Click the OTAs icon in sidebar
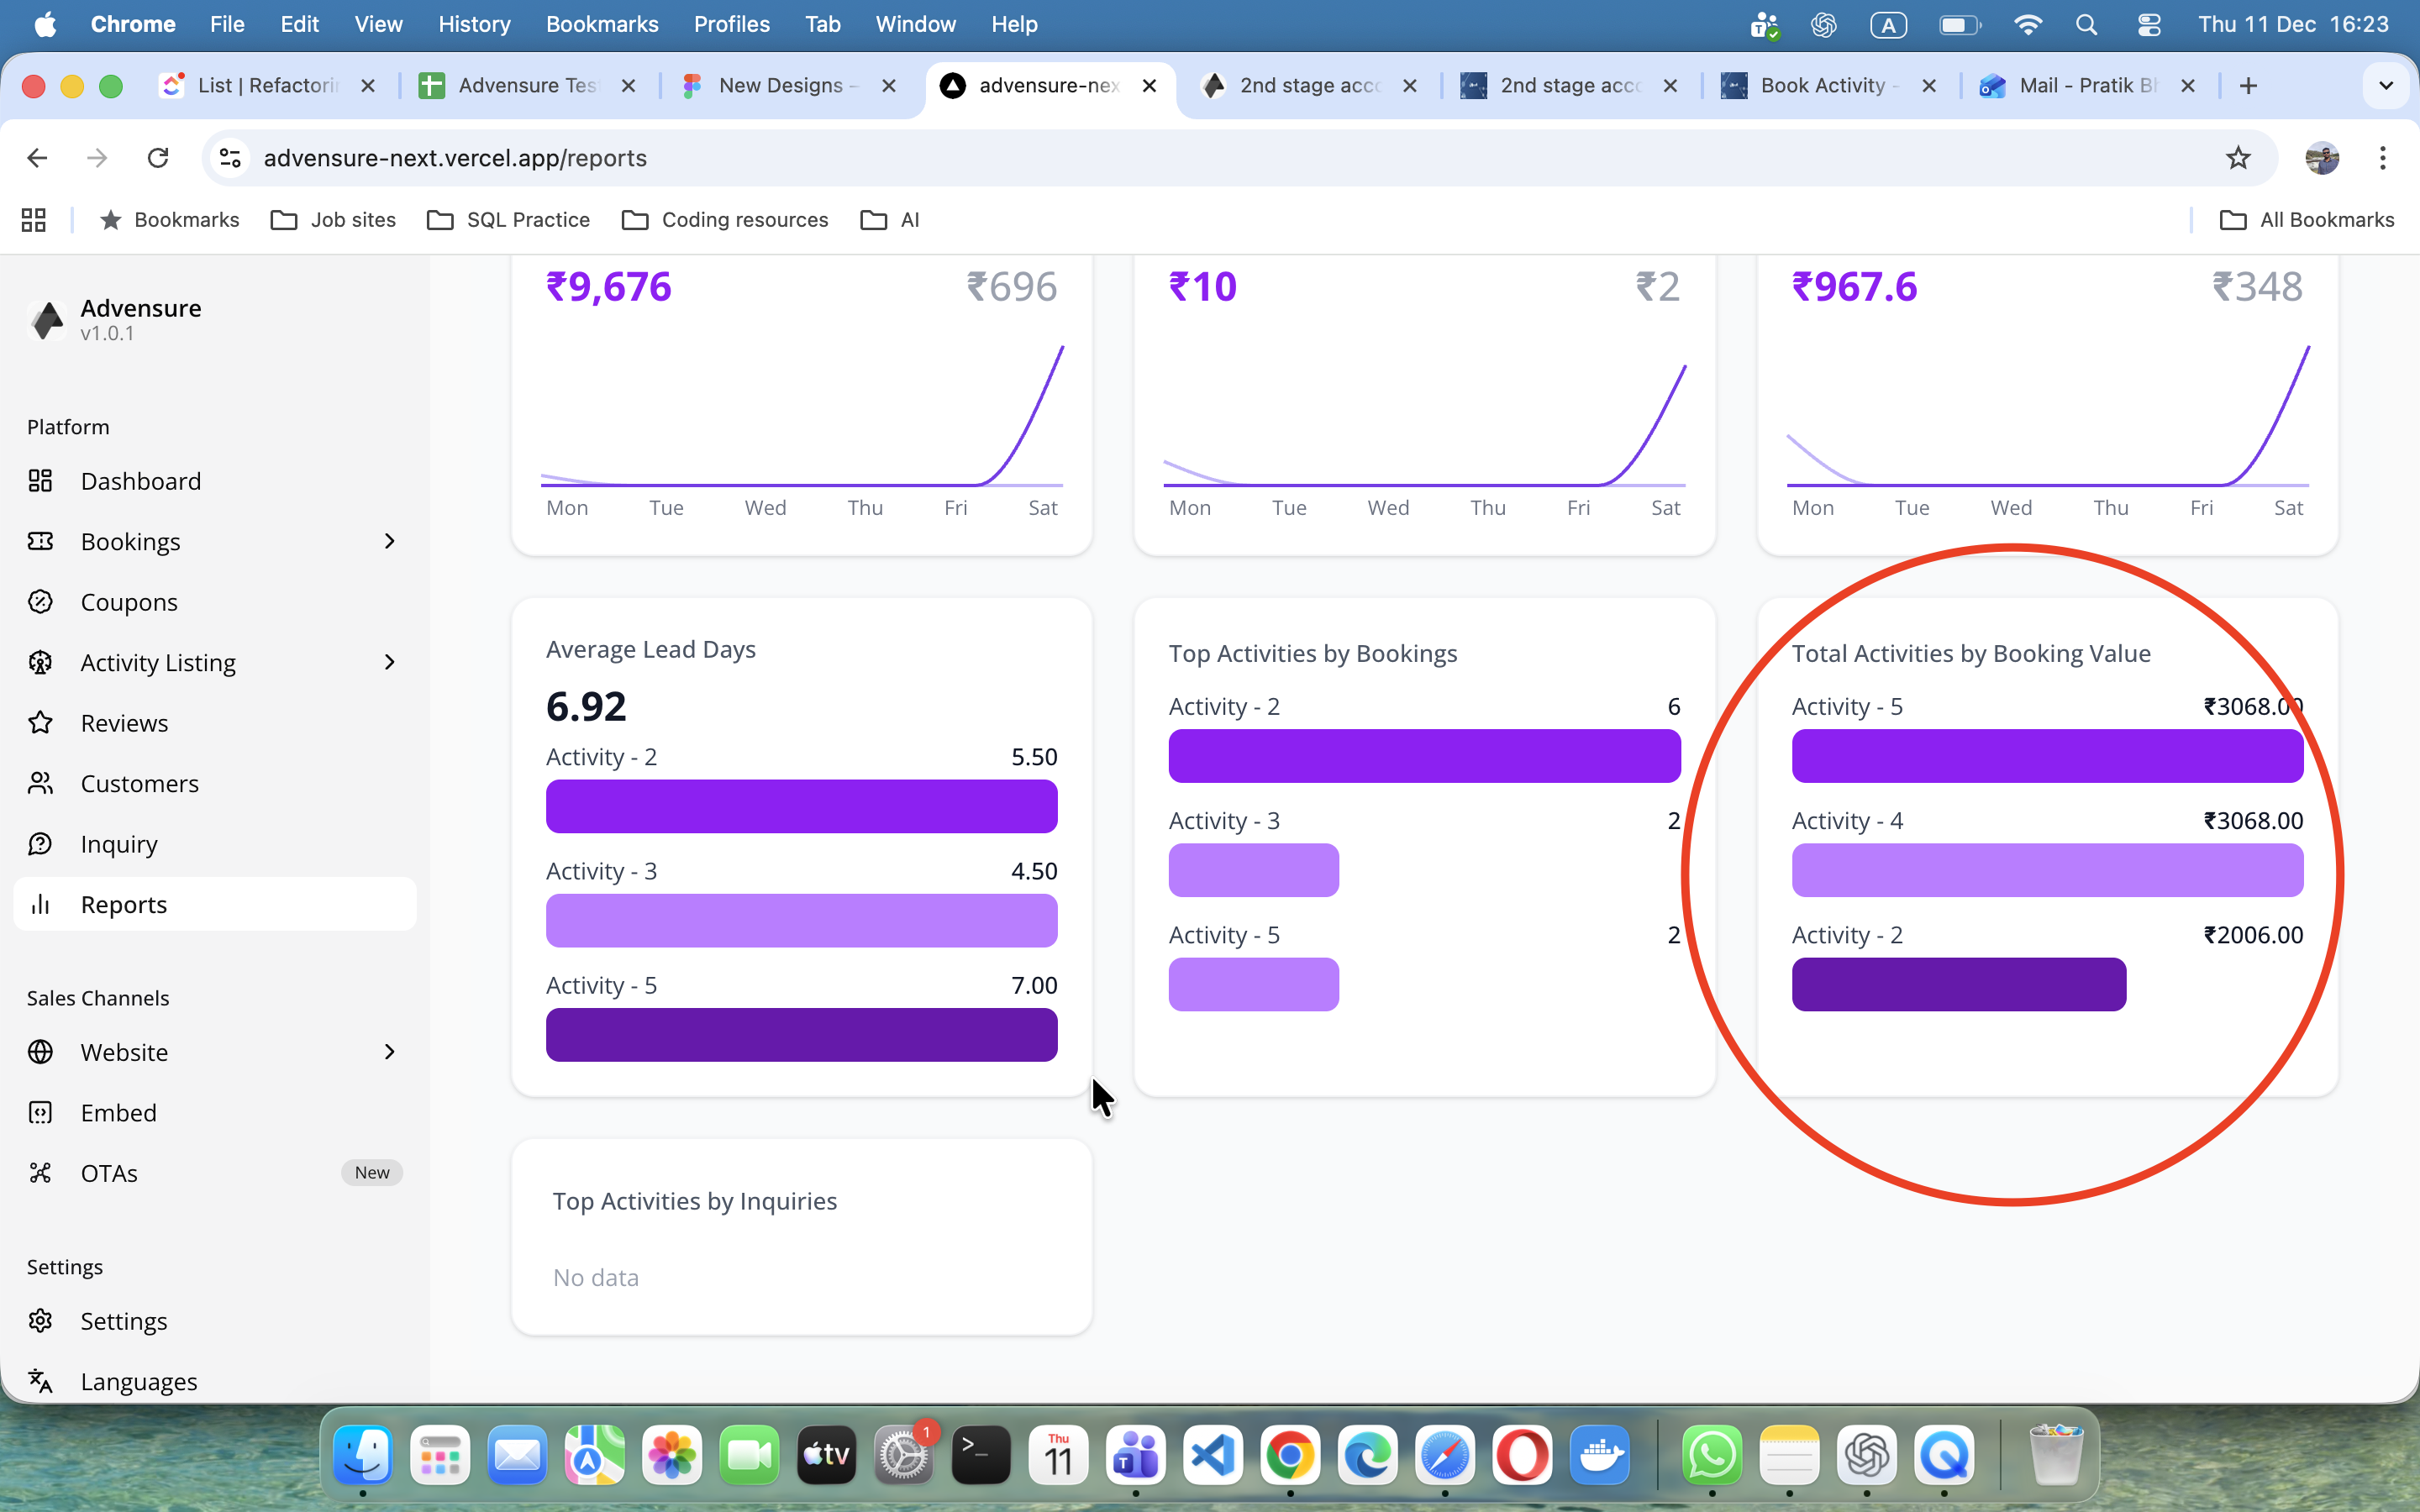The image size is (2420, 1512). 40,1173
